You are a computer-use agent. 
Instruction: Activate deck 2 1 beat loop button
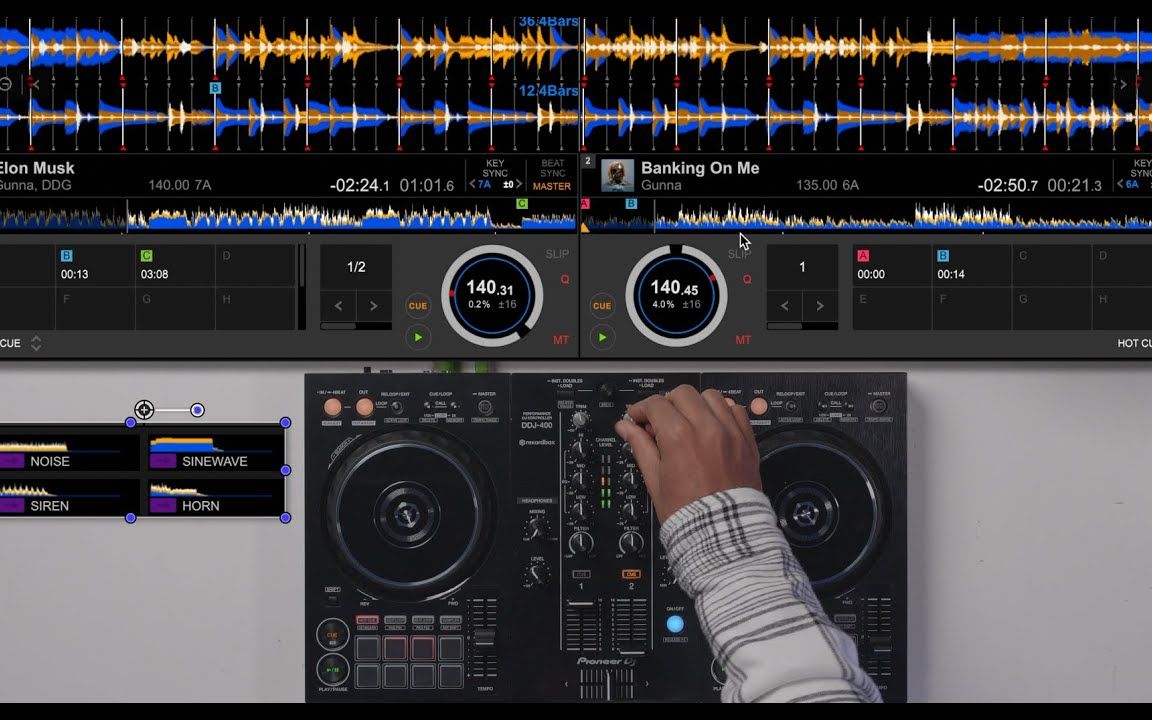coord(802,267)
